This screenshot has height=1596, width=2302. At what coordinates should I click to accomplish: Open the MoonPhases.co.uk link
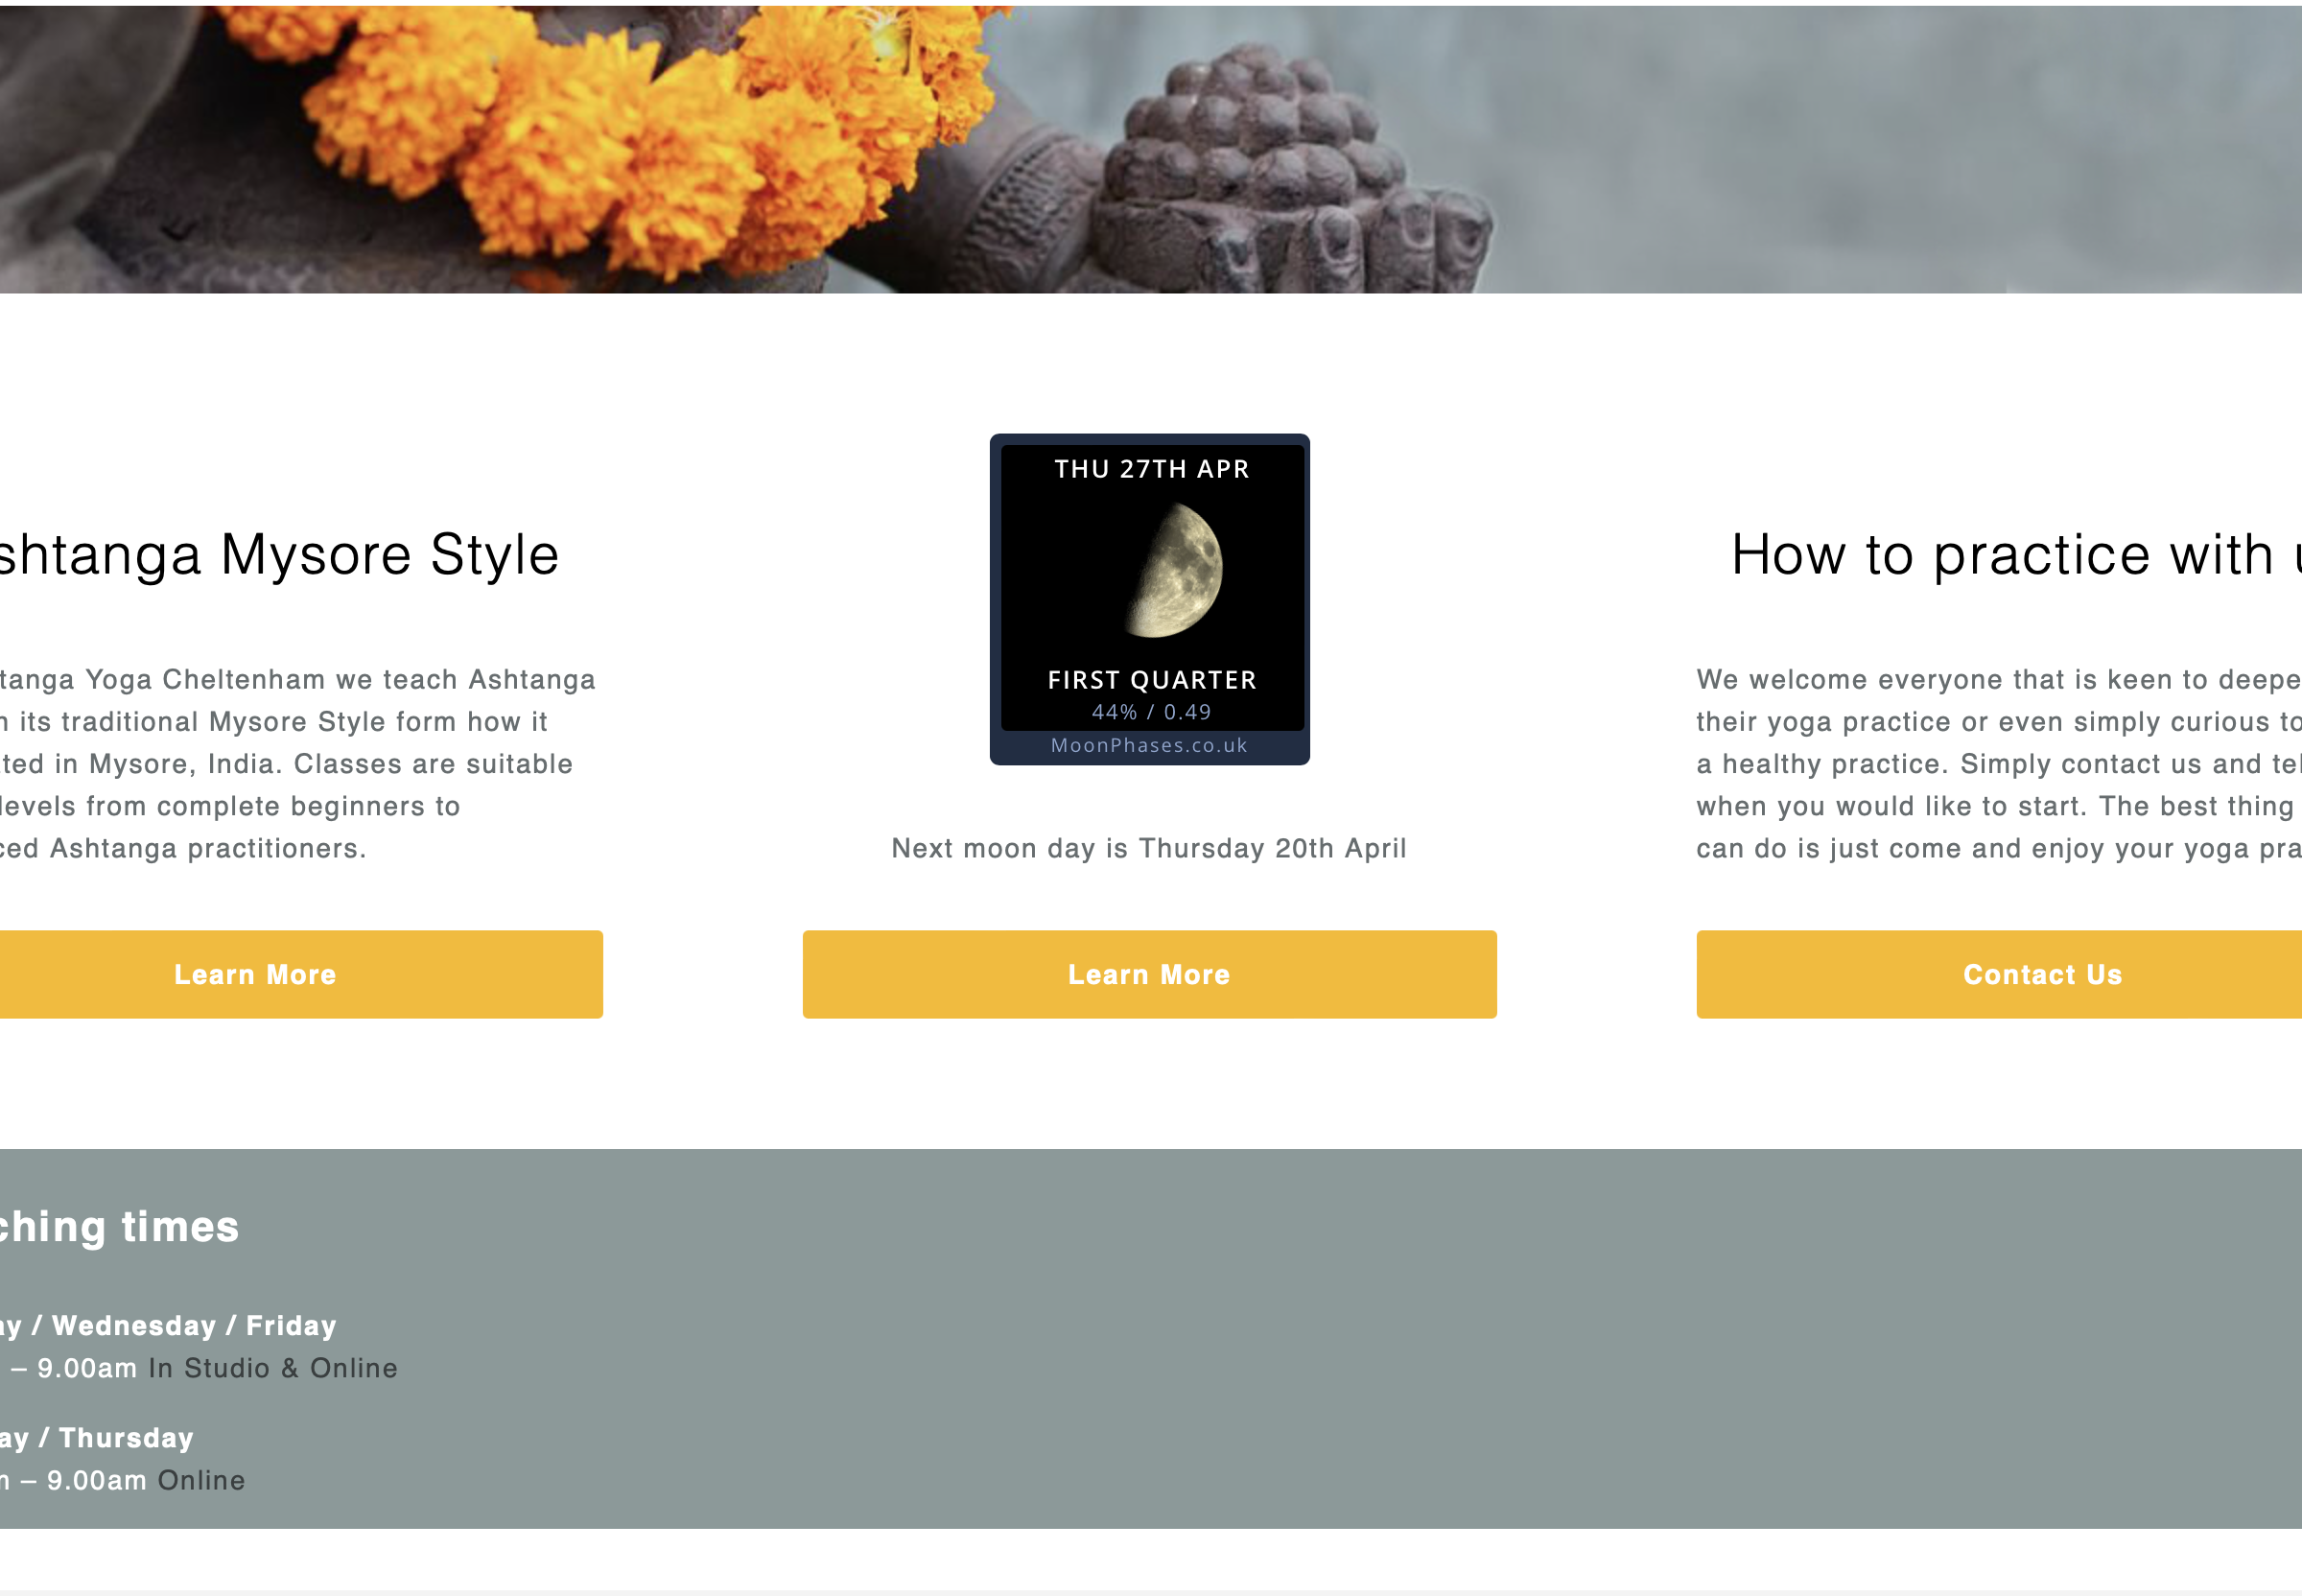pyautogui.click(x=1149, y=745)
